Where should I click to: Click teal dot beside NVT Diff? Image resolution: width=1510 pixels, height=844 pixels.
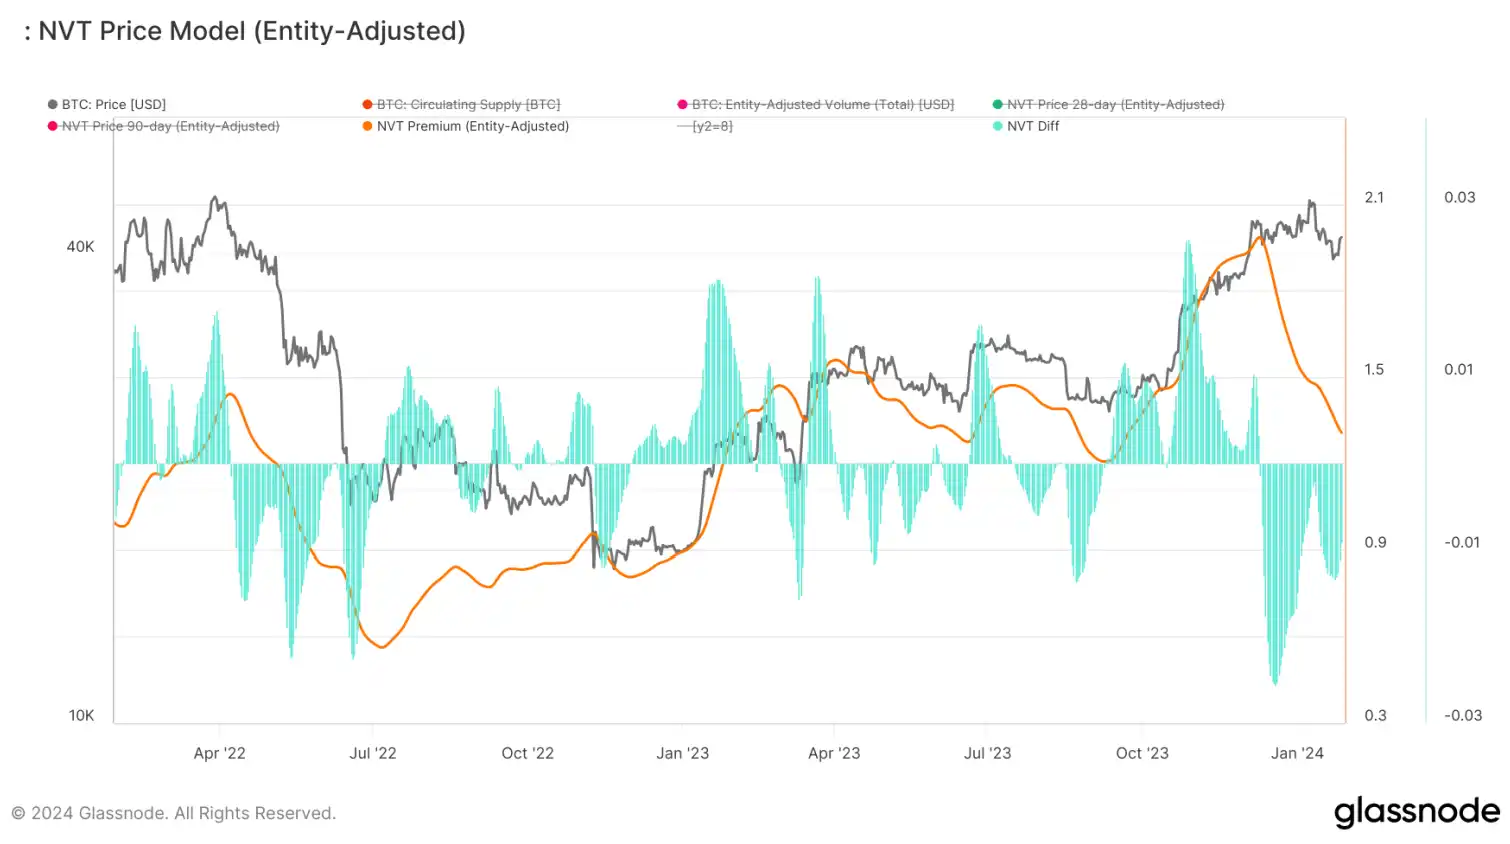tap(998, 126)
